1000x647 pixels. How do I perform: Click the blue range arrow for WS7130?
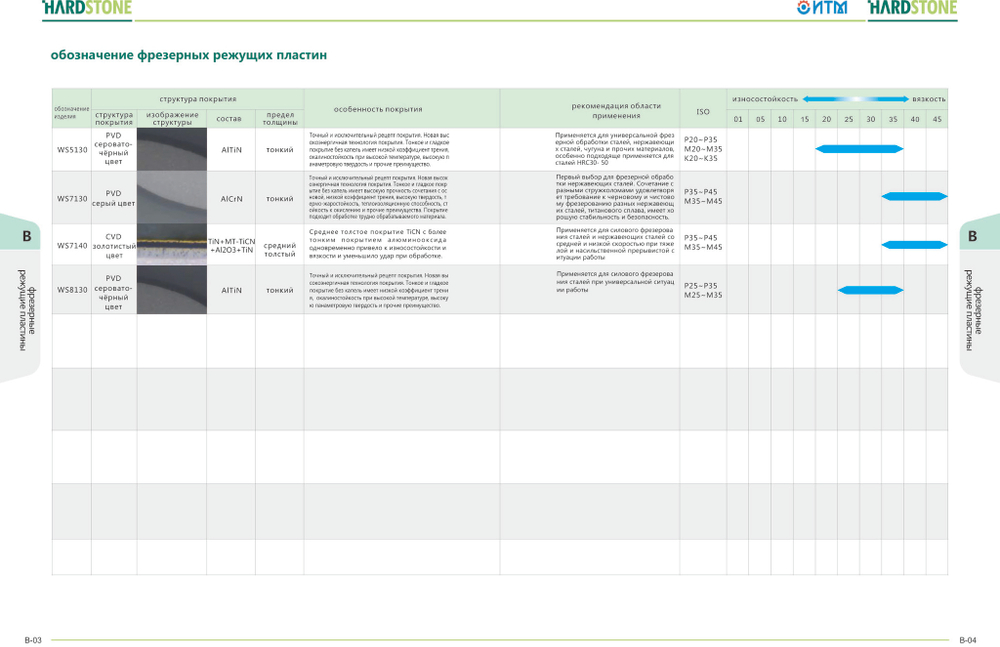point(913,196)
